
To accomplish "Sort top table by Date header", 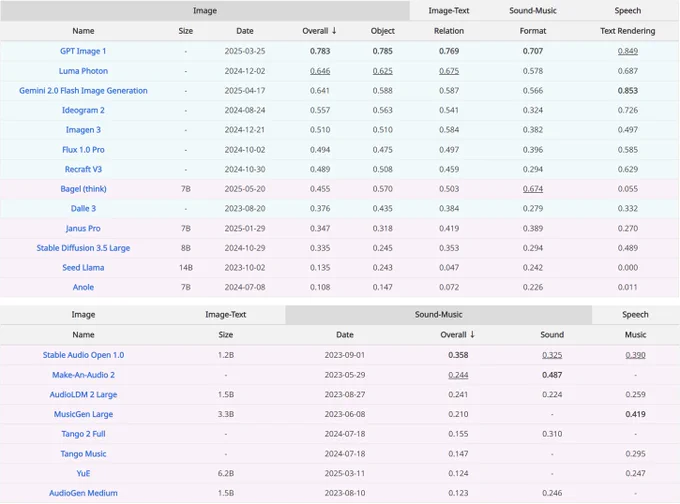I will pos(245,31).
